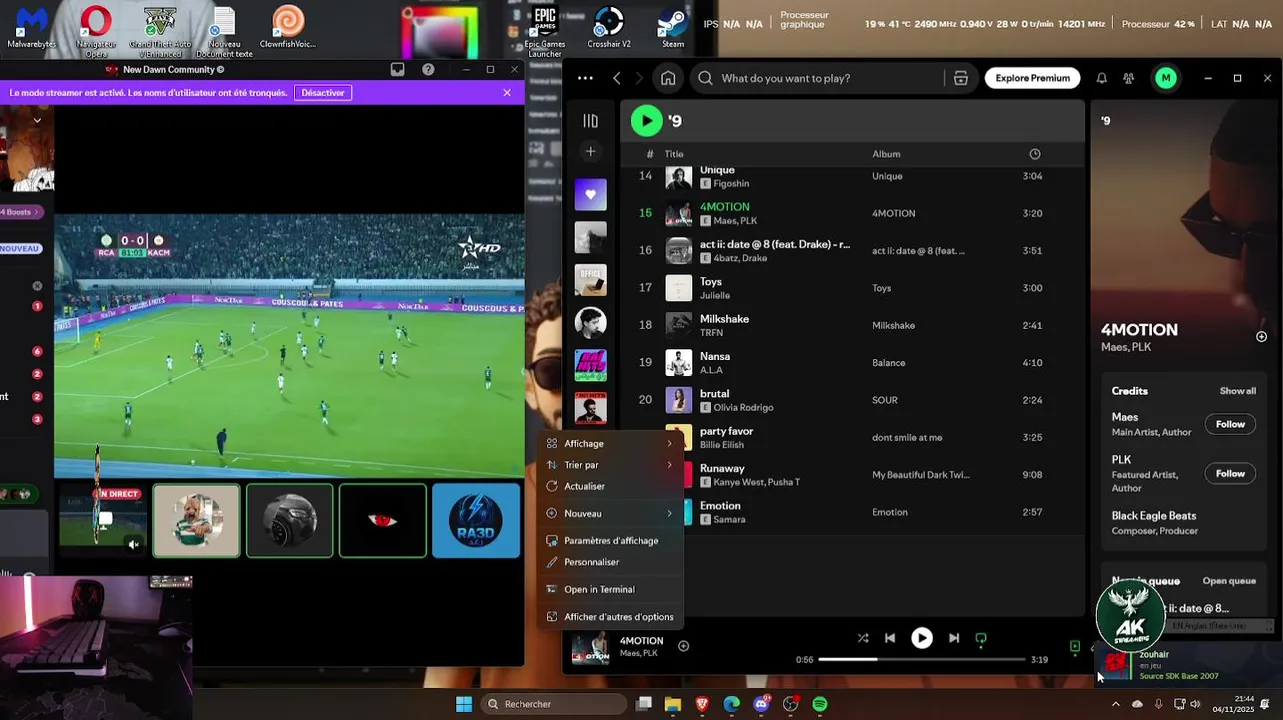Show hidden system tray icons chevron
The width and height of the screenshot is (1283, 720).
click(x=1116, y=704)
